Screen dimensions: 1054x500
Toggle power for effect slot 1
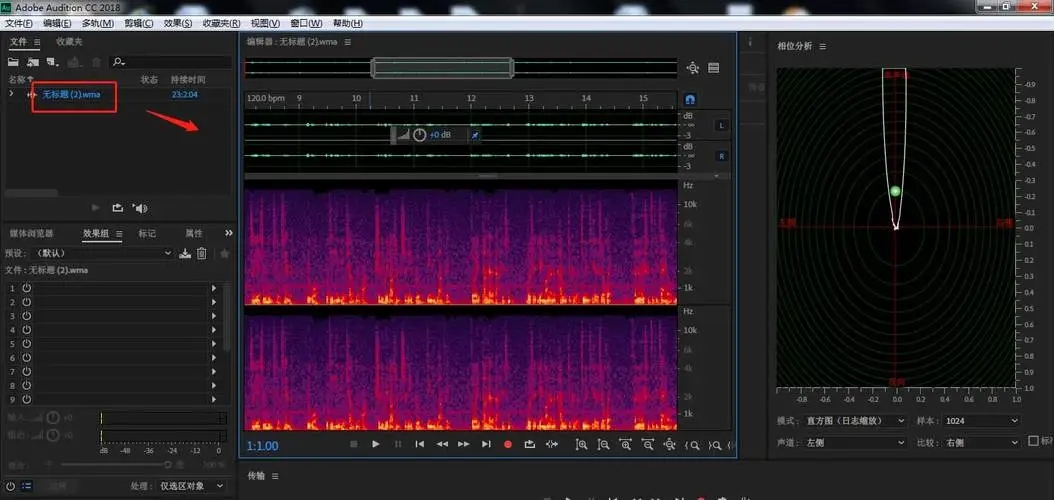click(x=27, y=288)
